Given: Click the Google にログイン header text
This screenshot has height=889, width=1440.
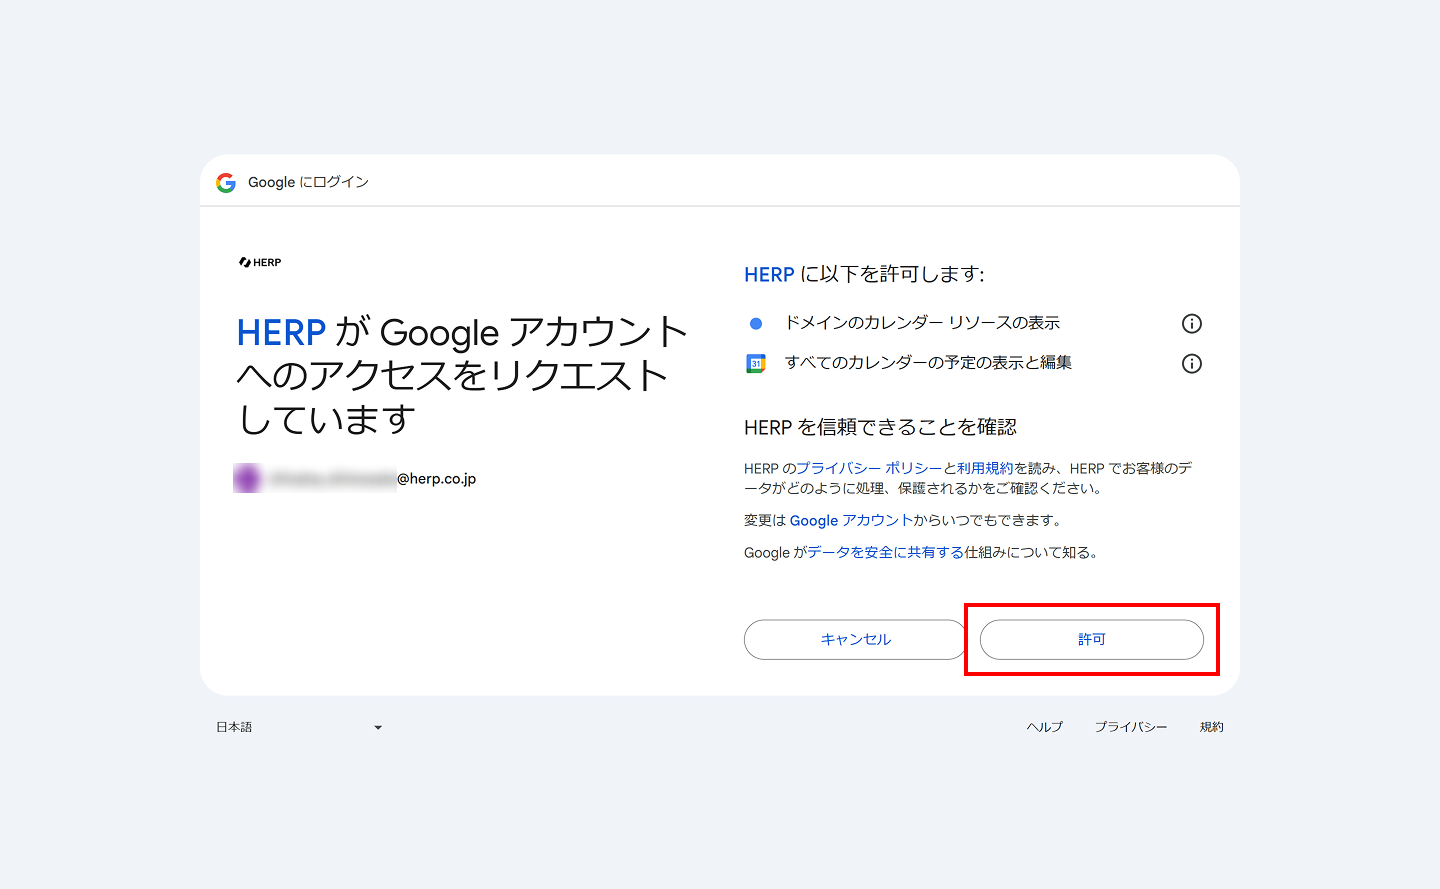Looking at the screenshot, I should pos(308,182).
